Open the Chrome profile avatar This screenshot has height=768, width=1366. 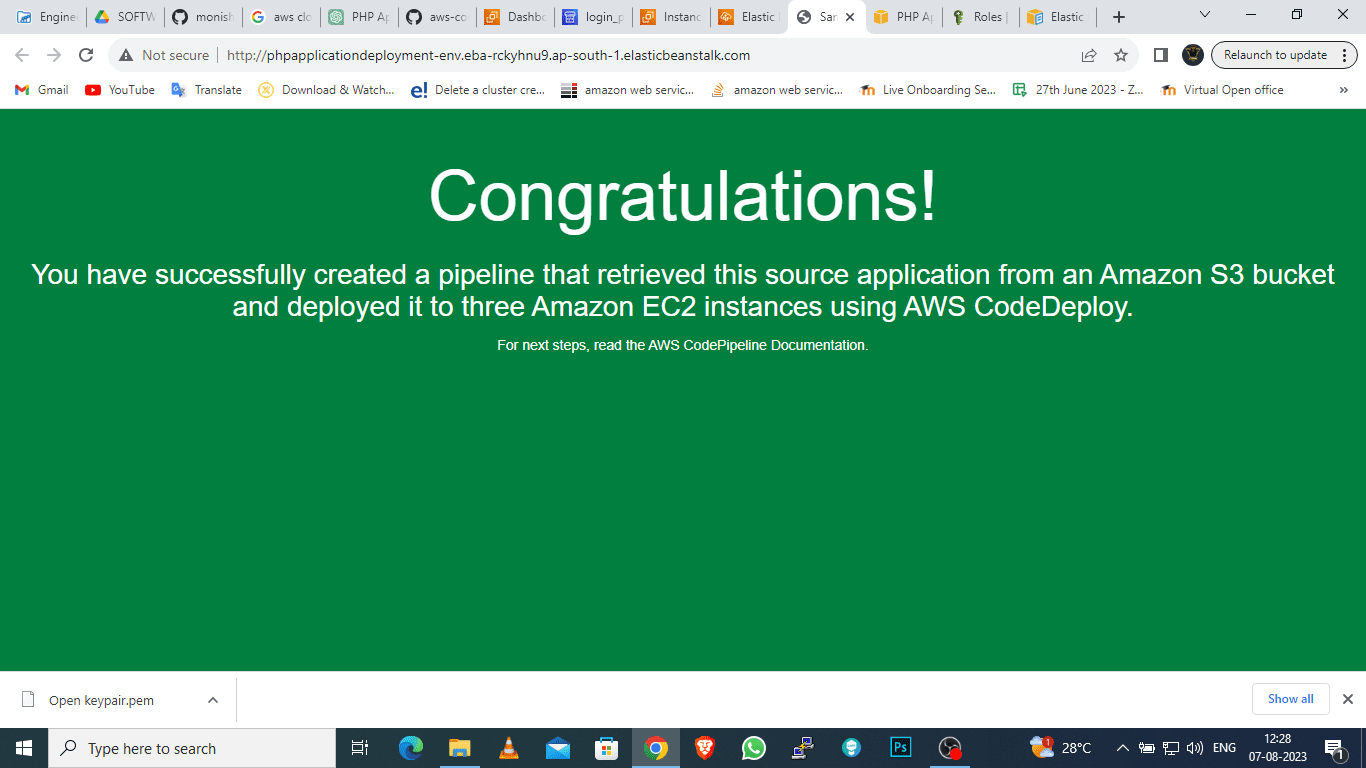coord(1192,55)
